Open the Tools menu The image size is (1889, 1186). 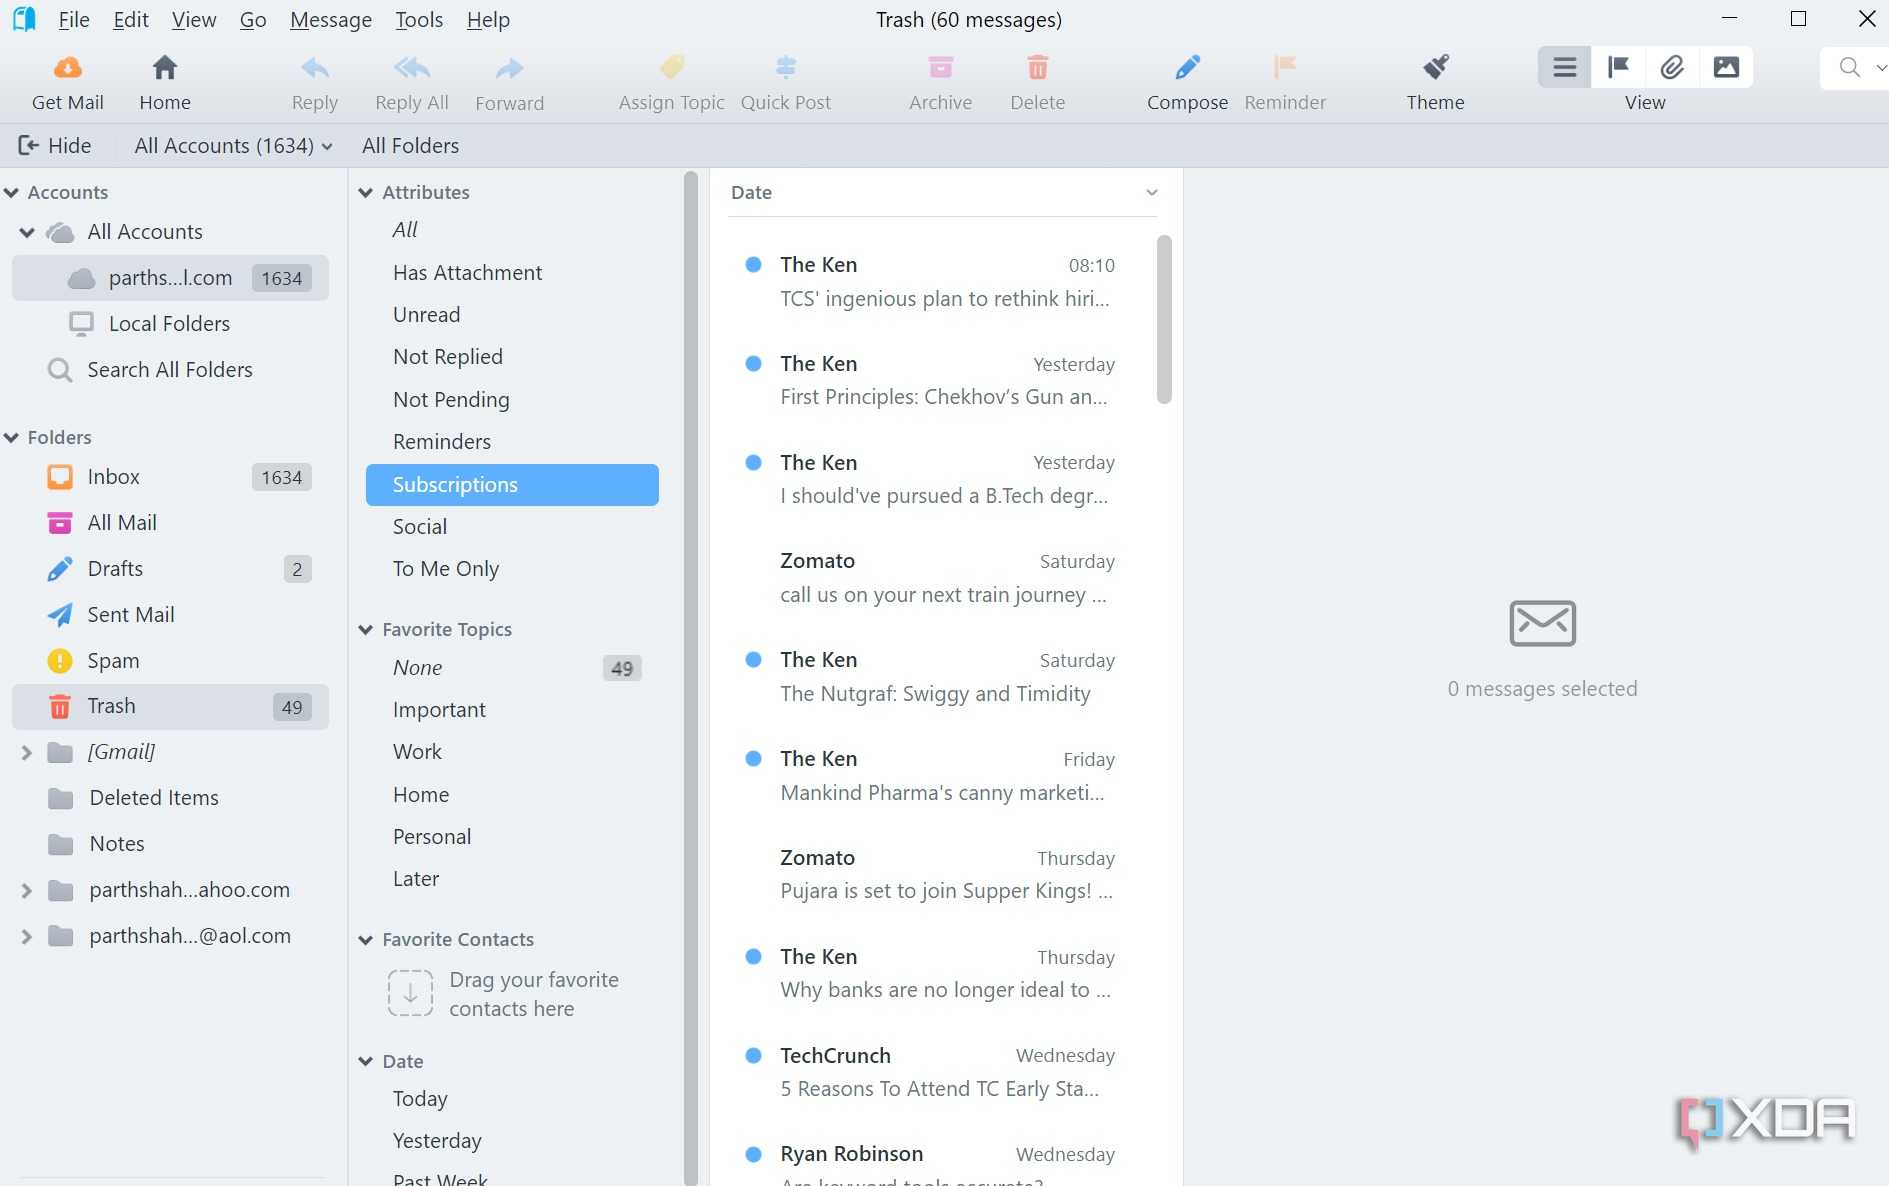click(419, 20)
